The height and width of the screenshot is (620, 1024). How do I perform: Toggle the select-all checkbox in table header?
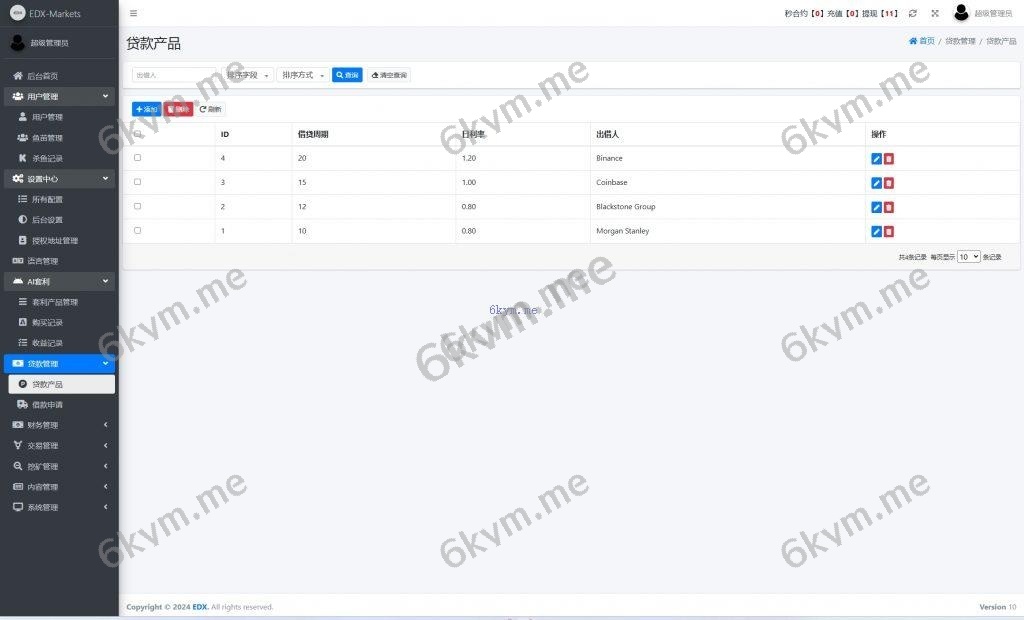click(x=137, y=134)
